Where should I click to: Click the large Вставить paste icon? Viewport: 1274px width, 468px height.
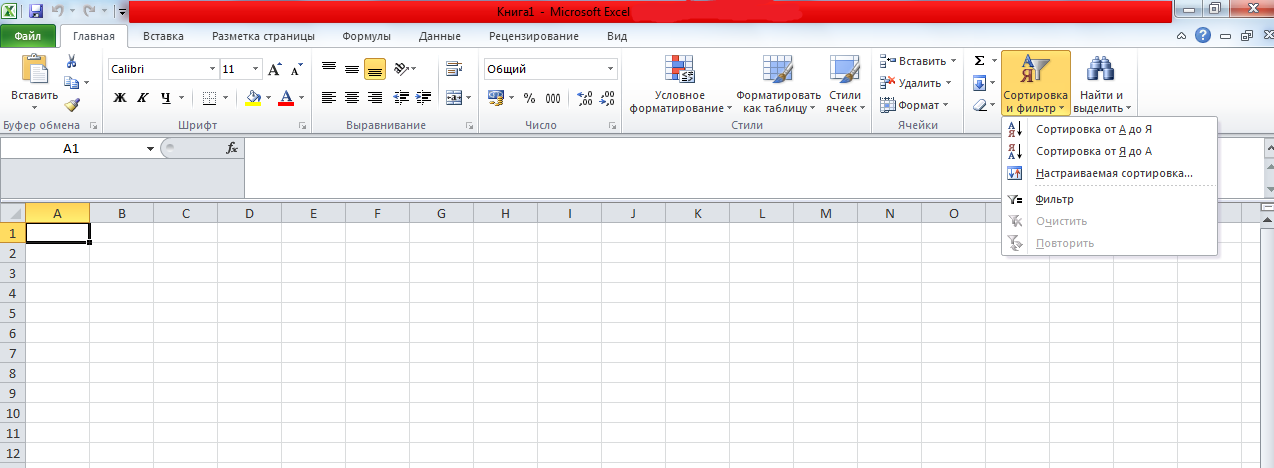pos(34,69)
